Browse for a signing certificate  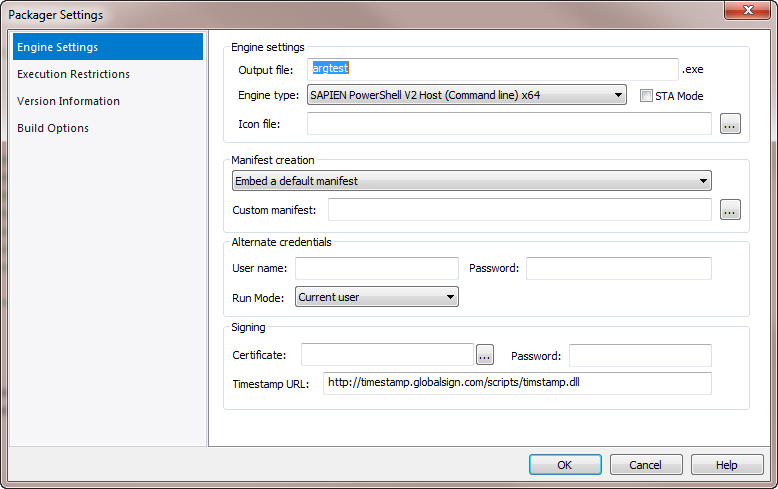(485, 355)
